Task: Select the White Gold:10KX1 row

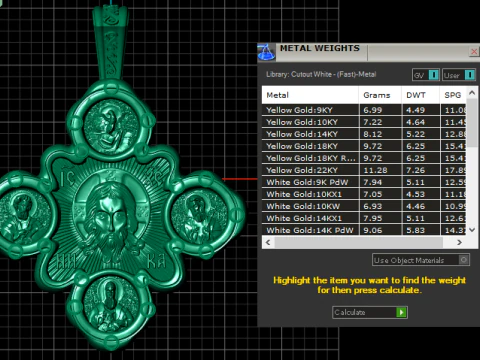Action: pyautogui.click(x=364, y=194)
